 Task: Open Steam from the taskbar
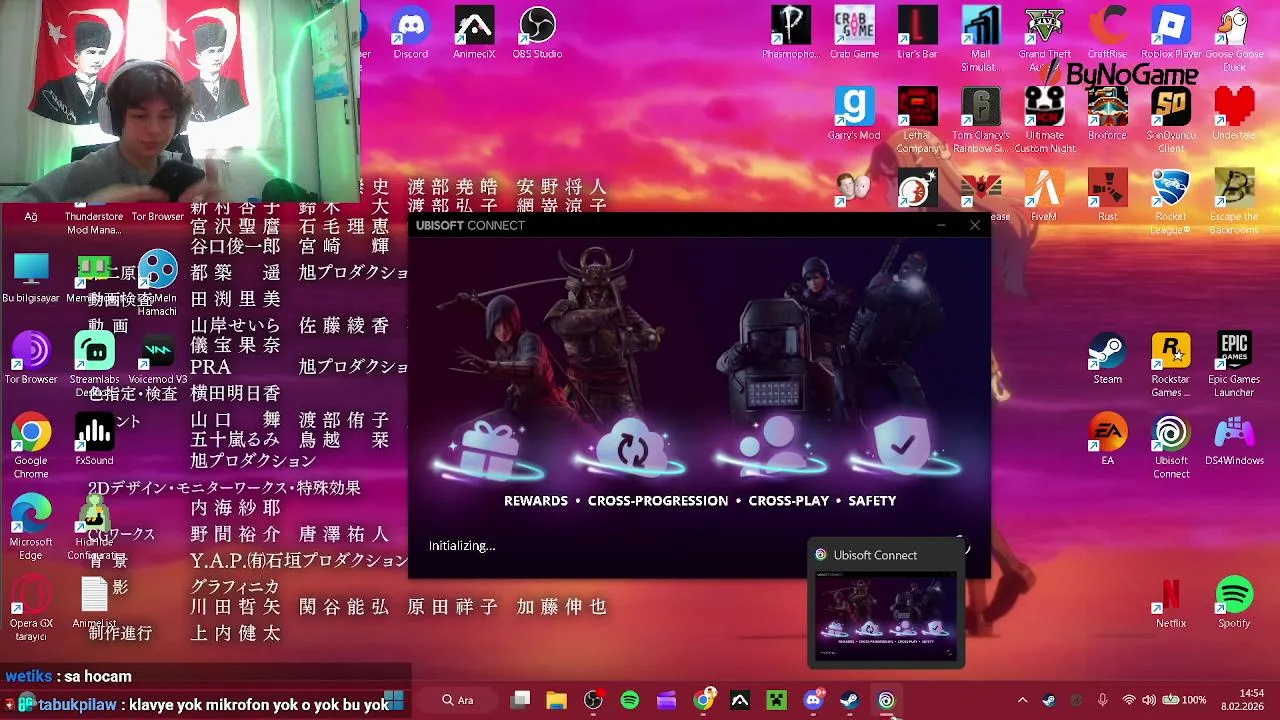pos(850,701)
